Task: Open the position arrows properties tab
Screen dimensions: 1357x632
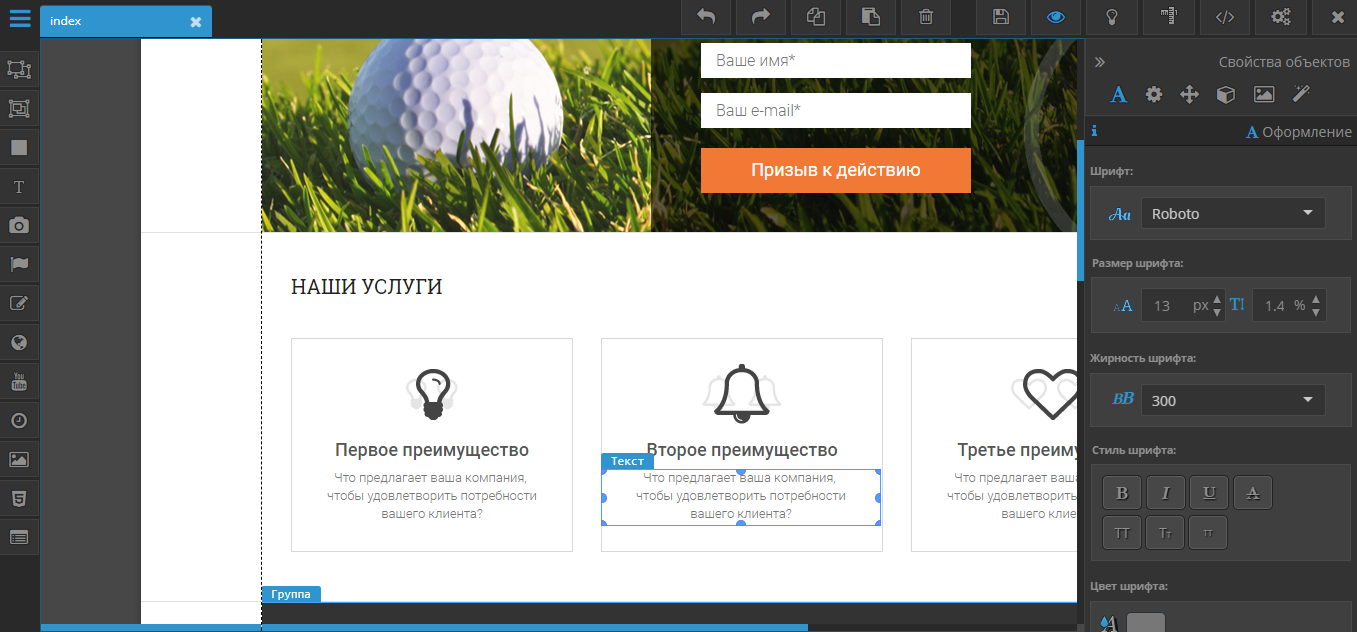Action: tap(1189, 94)
